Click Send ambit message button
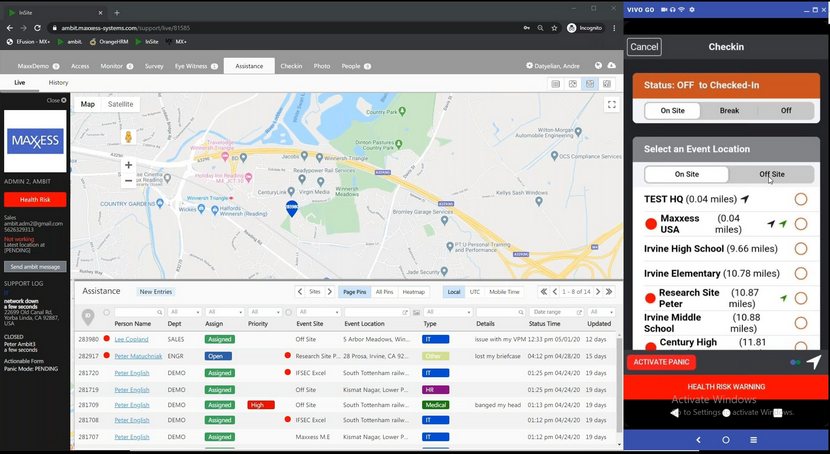 pyautogui.click(x=35, y=267)
